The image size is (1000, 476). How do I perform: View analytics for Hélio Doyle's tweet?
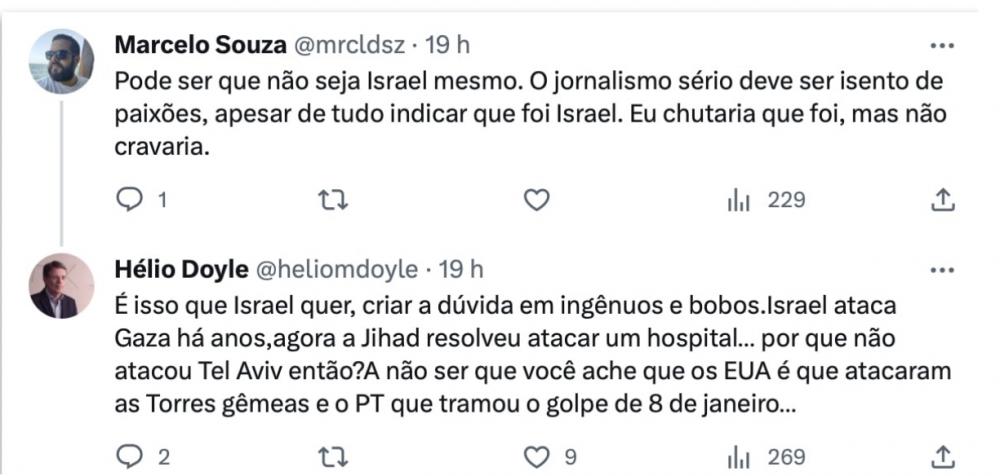coord(738,456)
